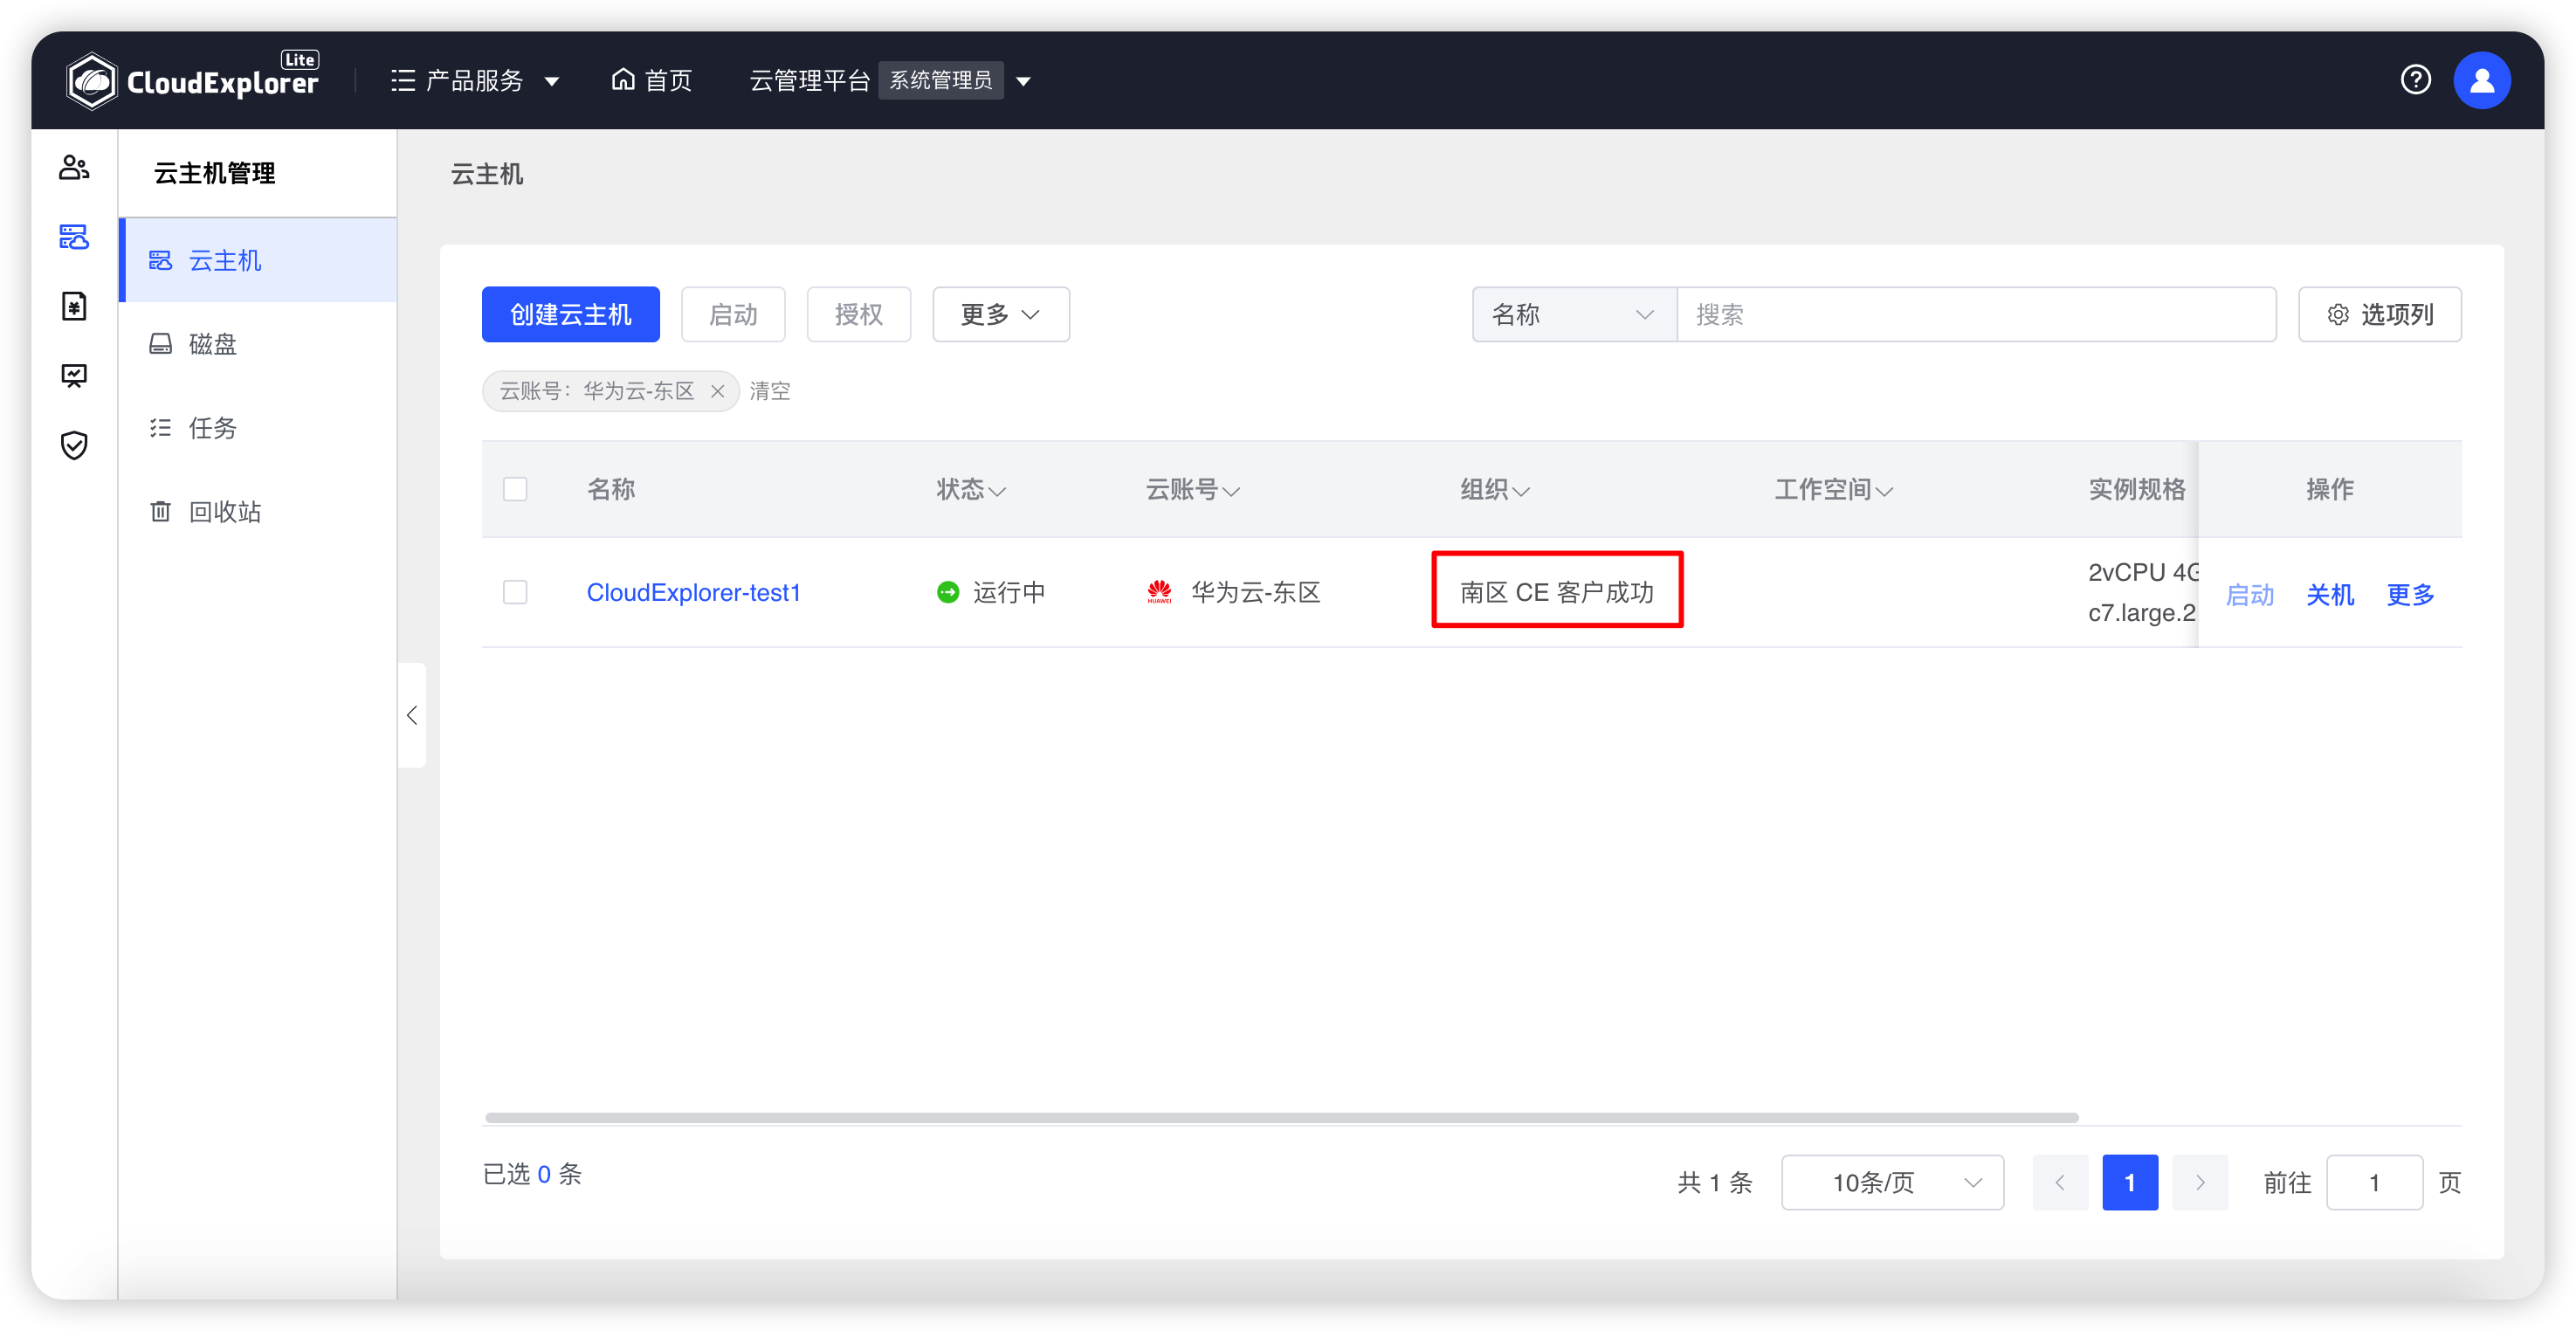This screenshot has height=1331, width=2576.
Task: Open the CloudExplorer-test1 host link
Action: tap(693, 592)
